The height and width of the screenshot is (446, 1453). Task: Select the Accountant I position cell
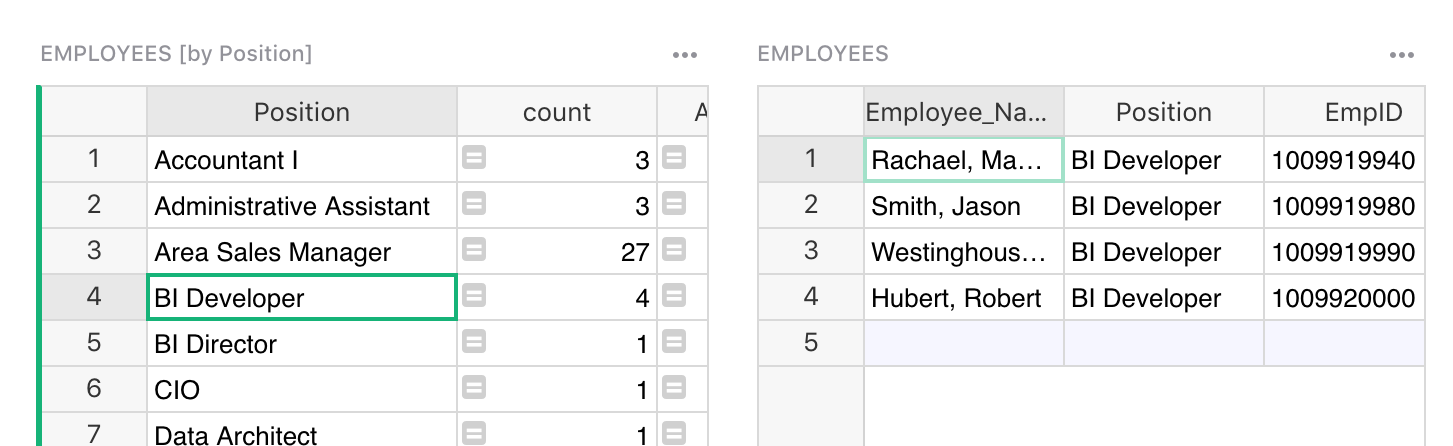[301, 160]
